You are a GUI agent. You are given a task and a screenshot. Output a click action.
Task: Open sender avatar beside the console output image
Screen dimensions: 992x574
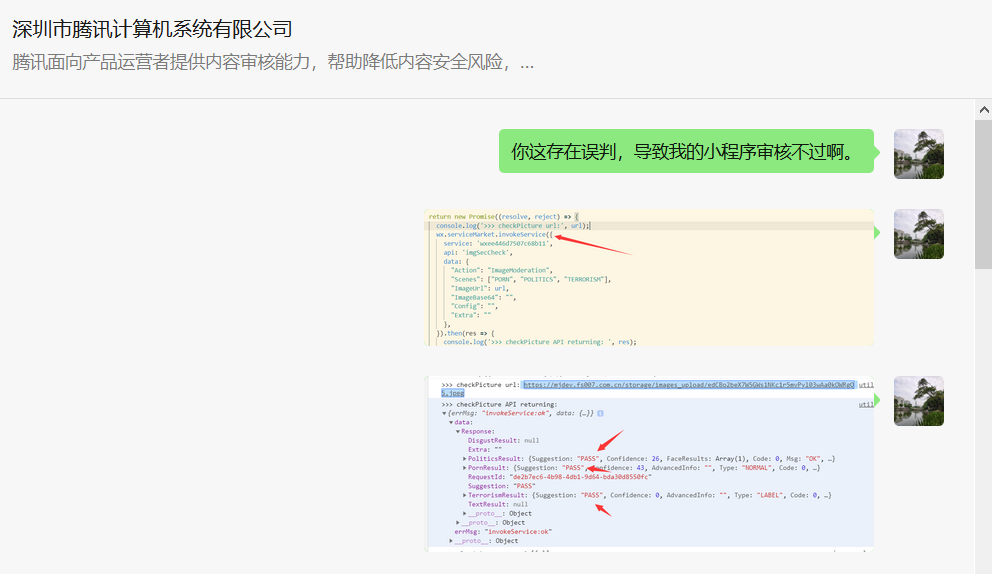click(919, 401)
